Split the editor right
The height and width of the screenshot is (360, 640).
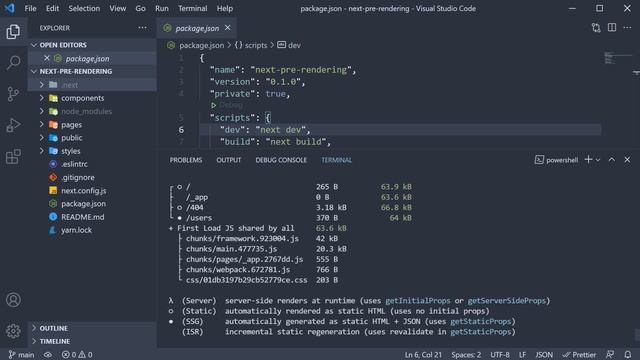click(x=612, y=28)
